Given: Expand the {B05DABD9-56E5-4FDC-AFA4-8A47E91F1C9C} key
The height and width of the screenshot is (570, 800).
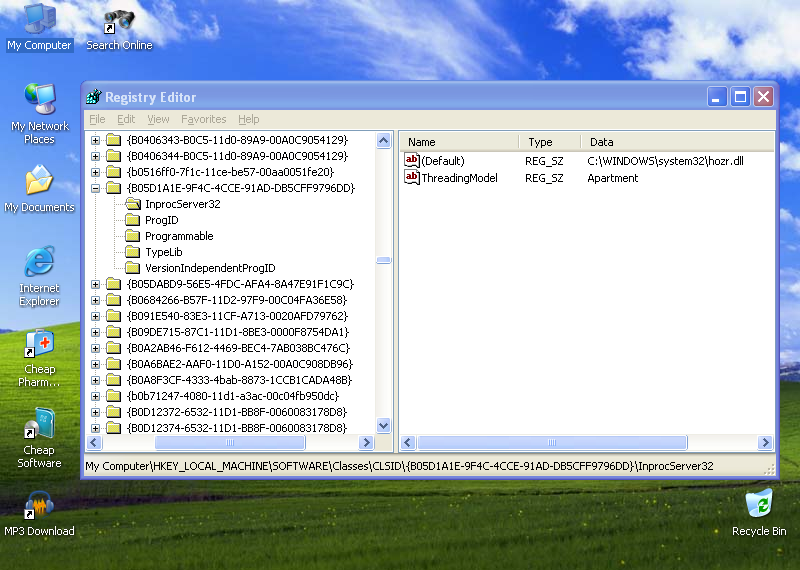Looking at the screenshot, I should [x=95, y=284].
